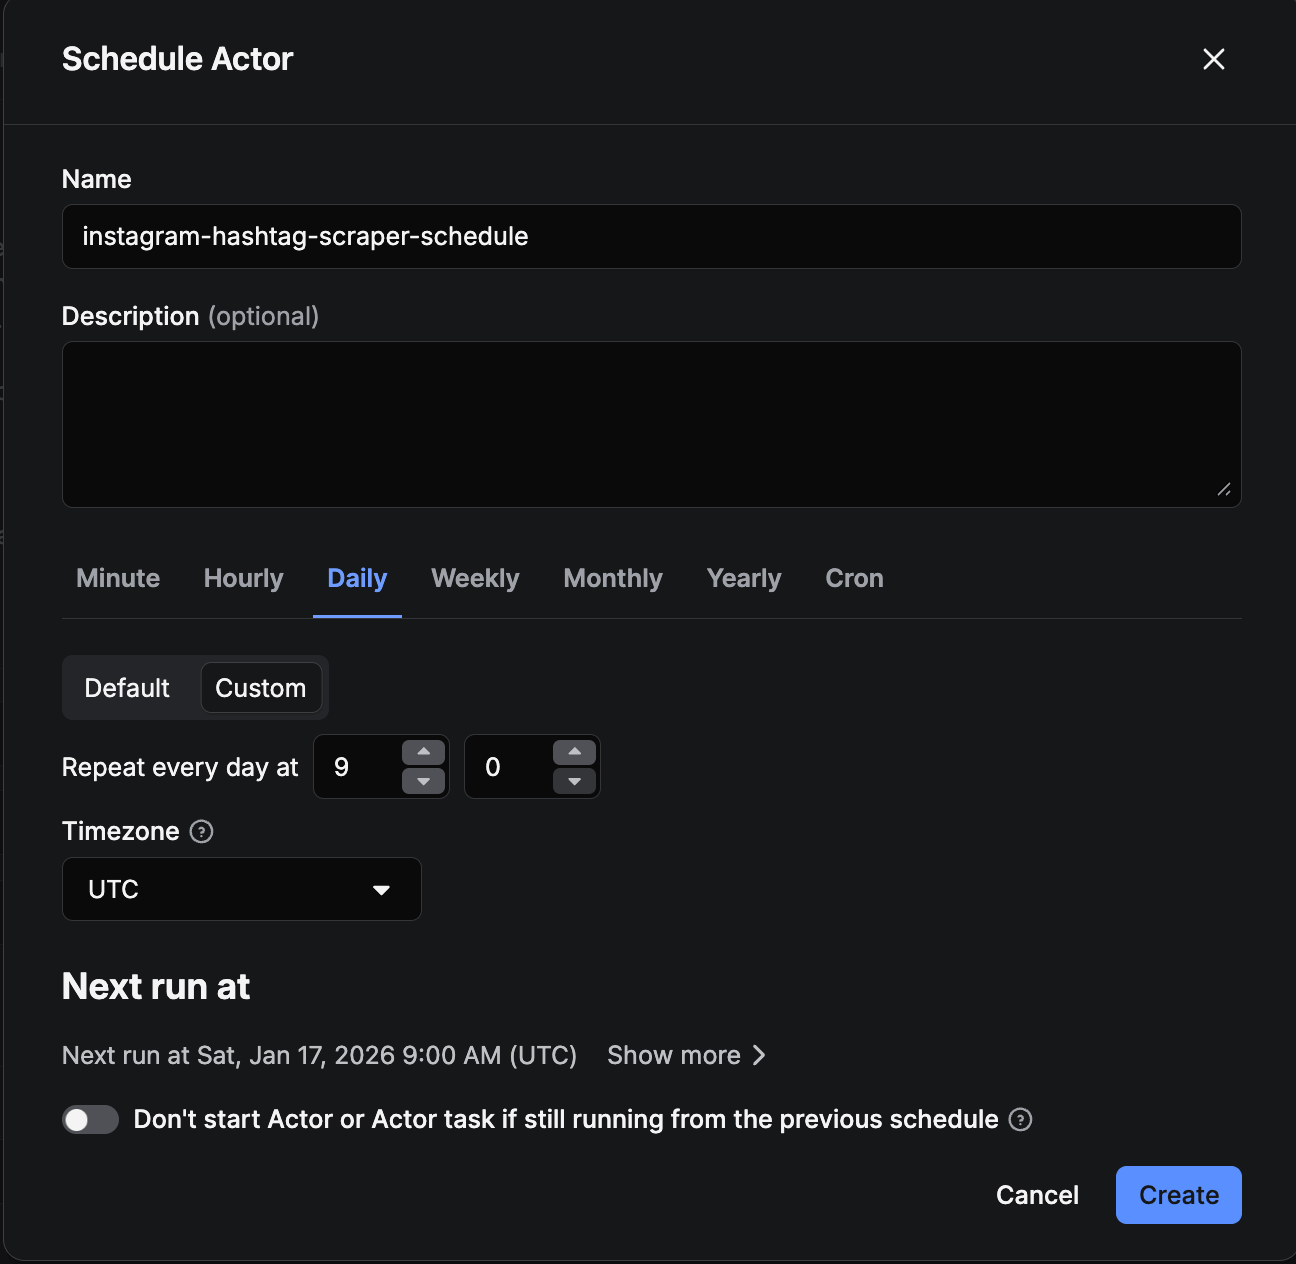The height and width of the screenshot is (1264, 1296).
Task: Cancel the schedule creation
Action: (x=1037, y=1195)
